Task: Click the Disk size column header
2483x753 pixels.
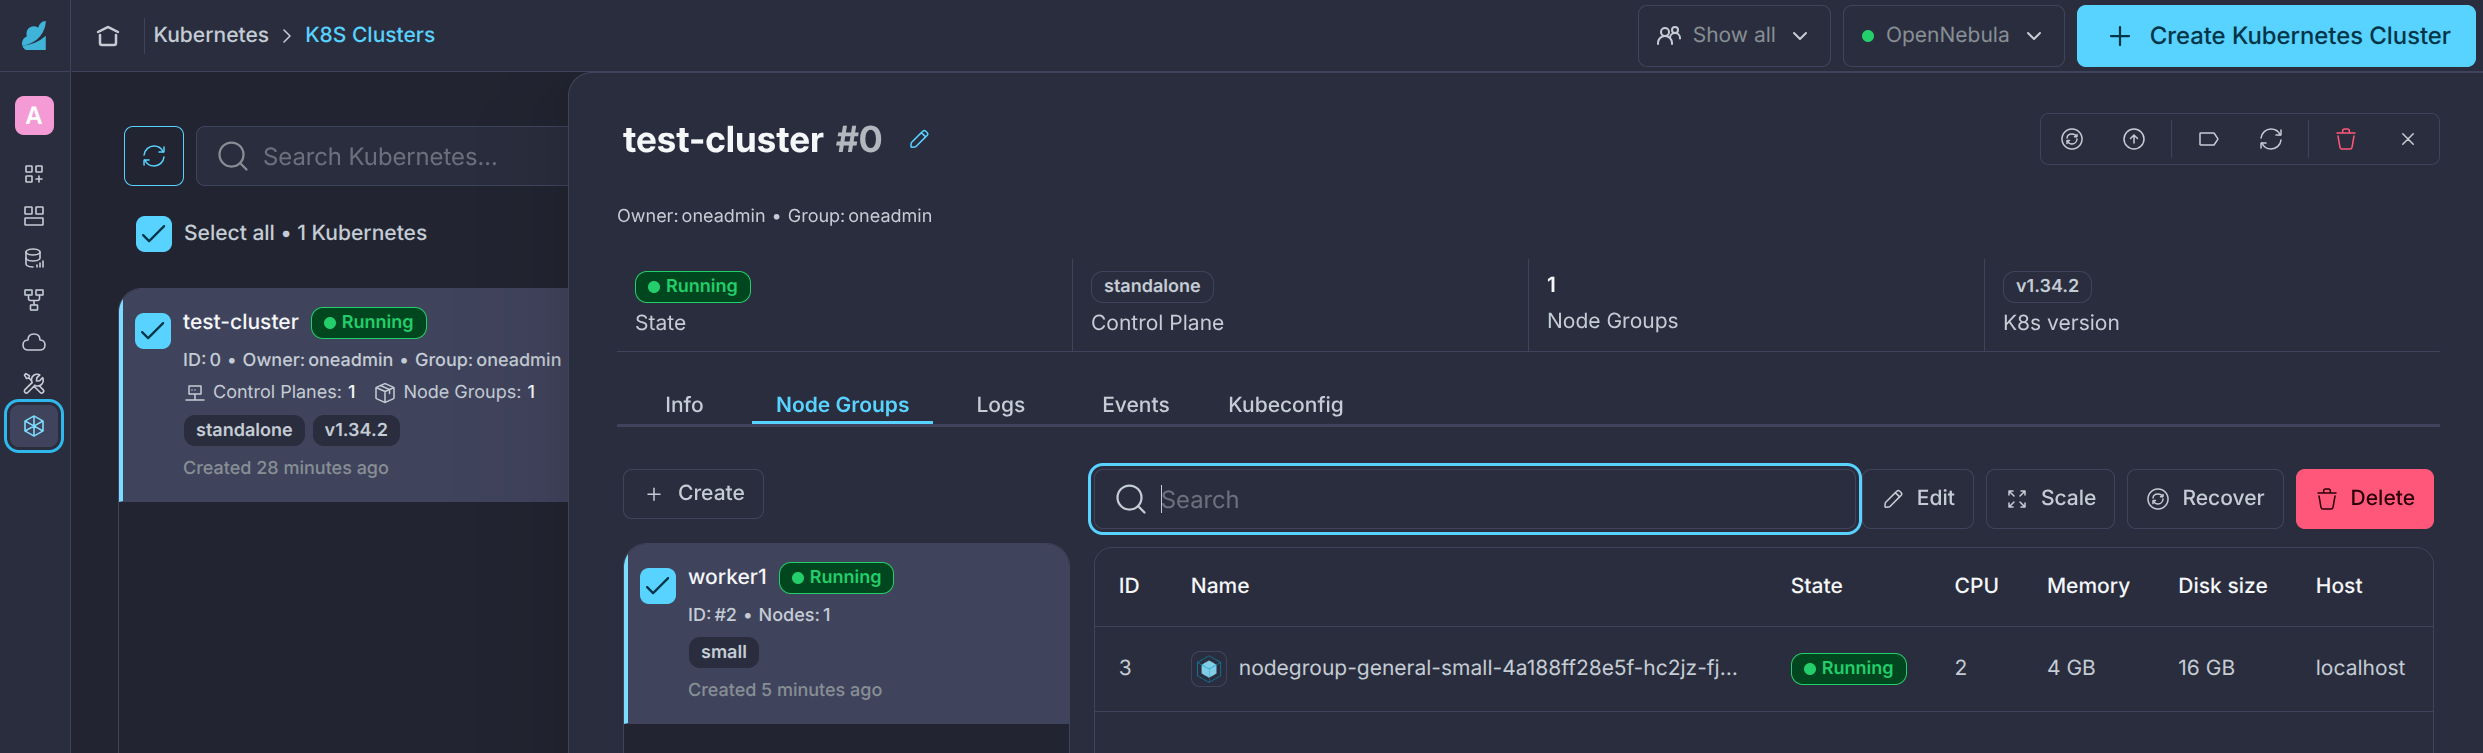Action: [2222, 586]
